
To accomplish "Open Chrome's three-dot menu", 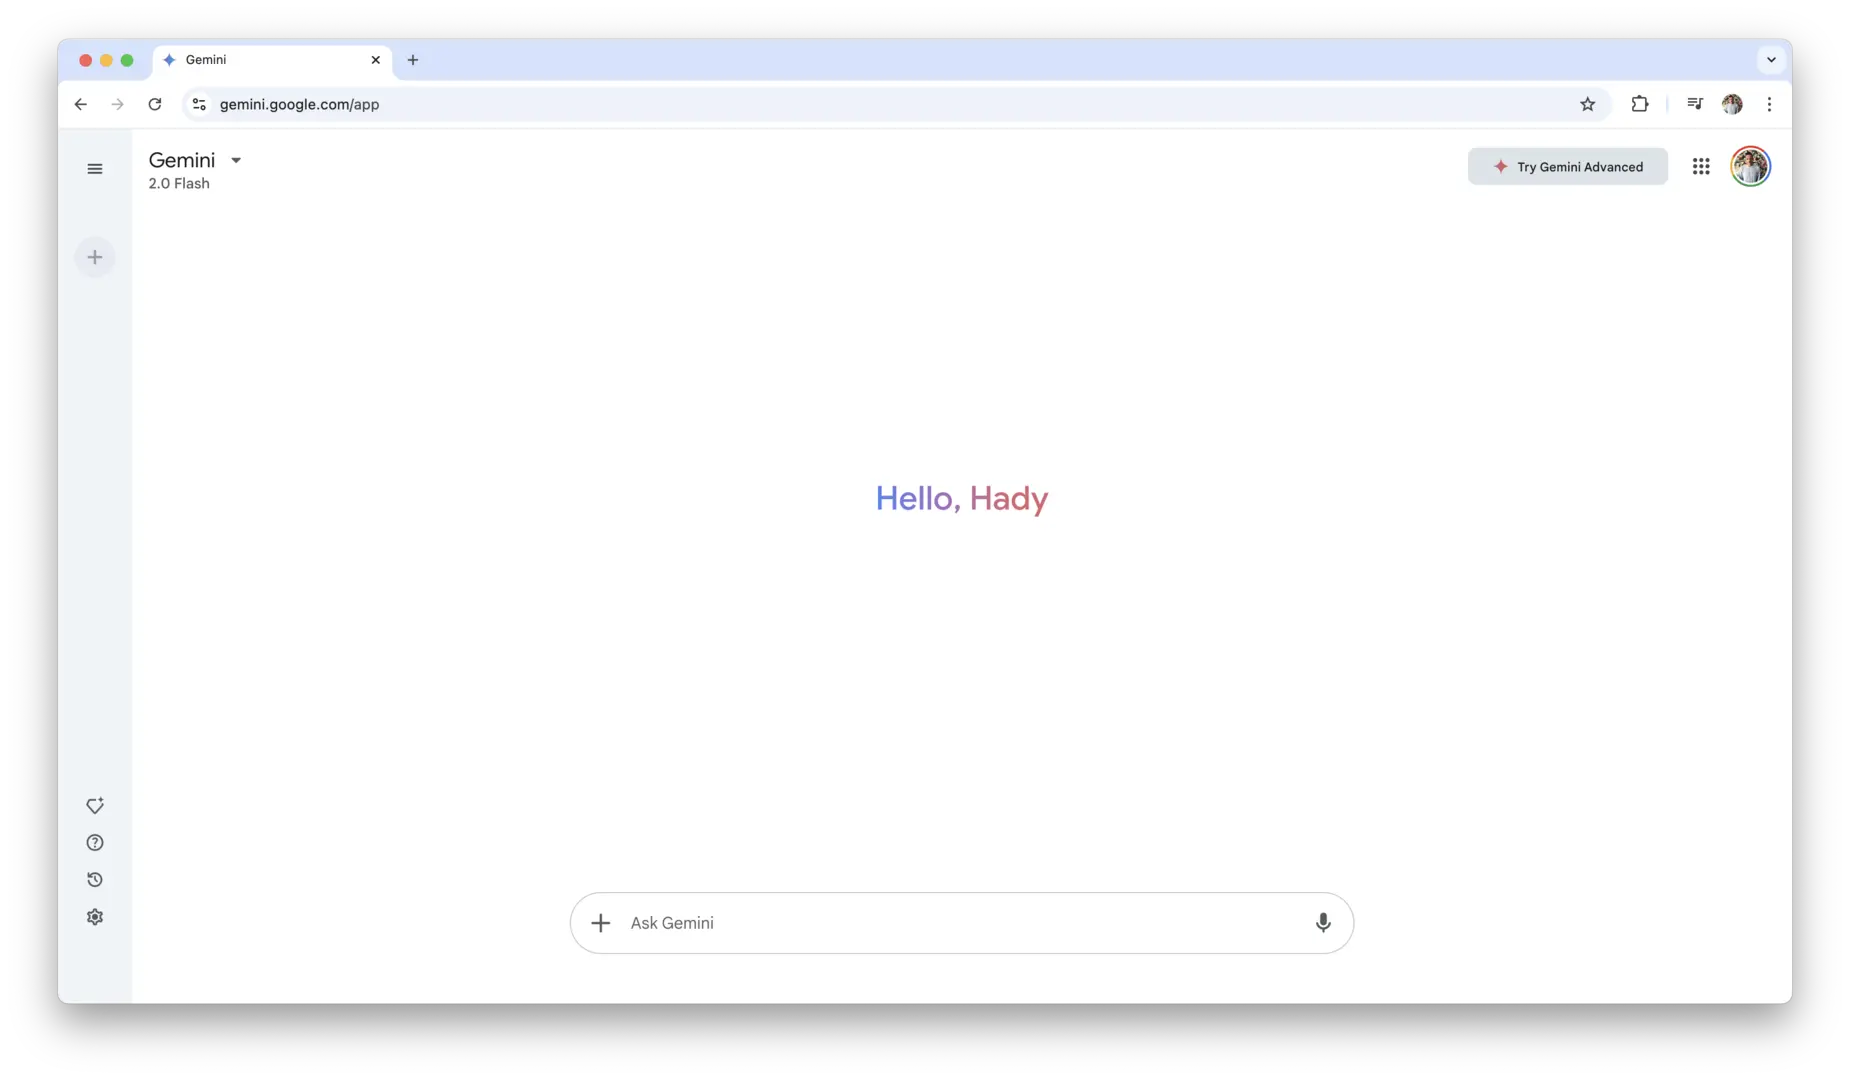I will [x=1769, y=104].
